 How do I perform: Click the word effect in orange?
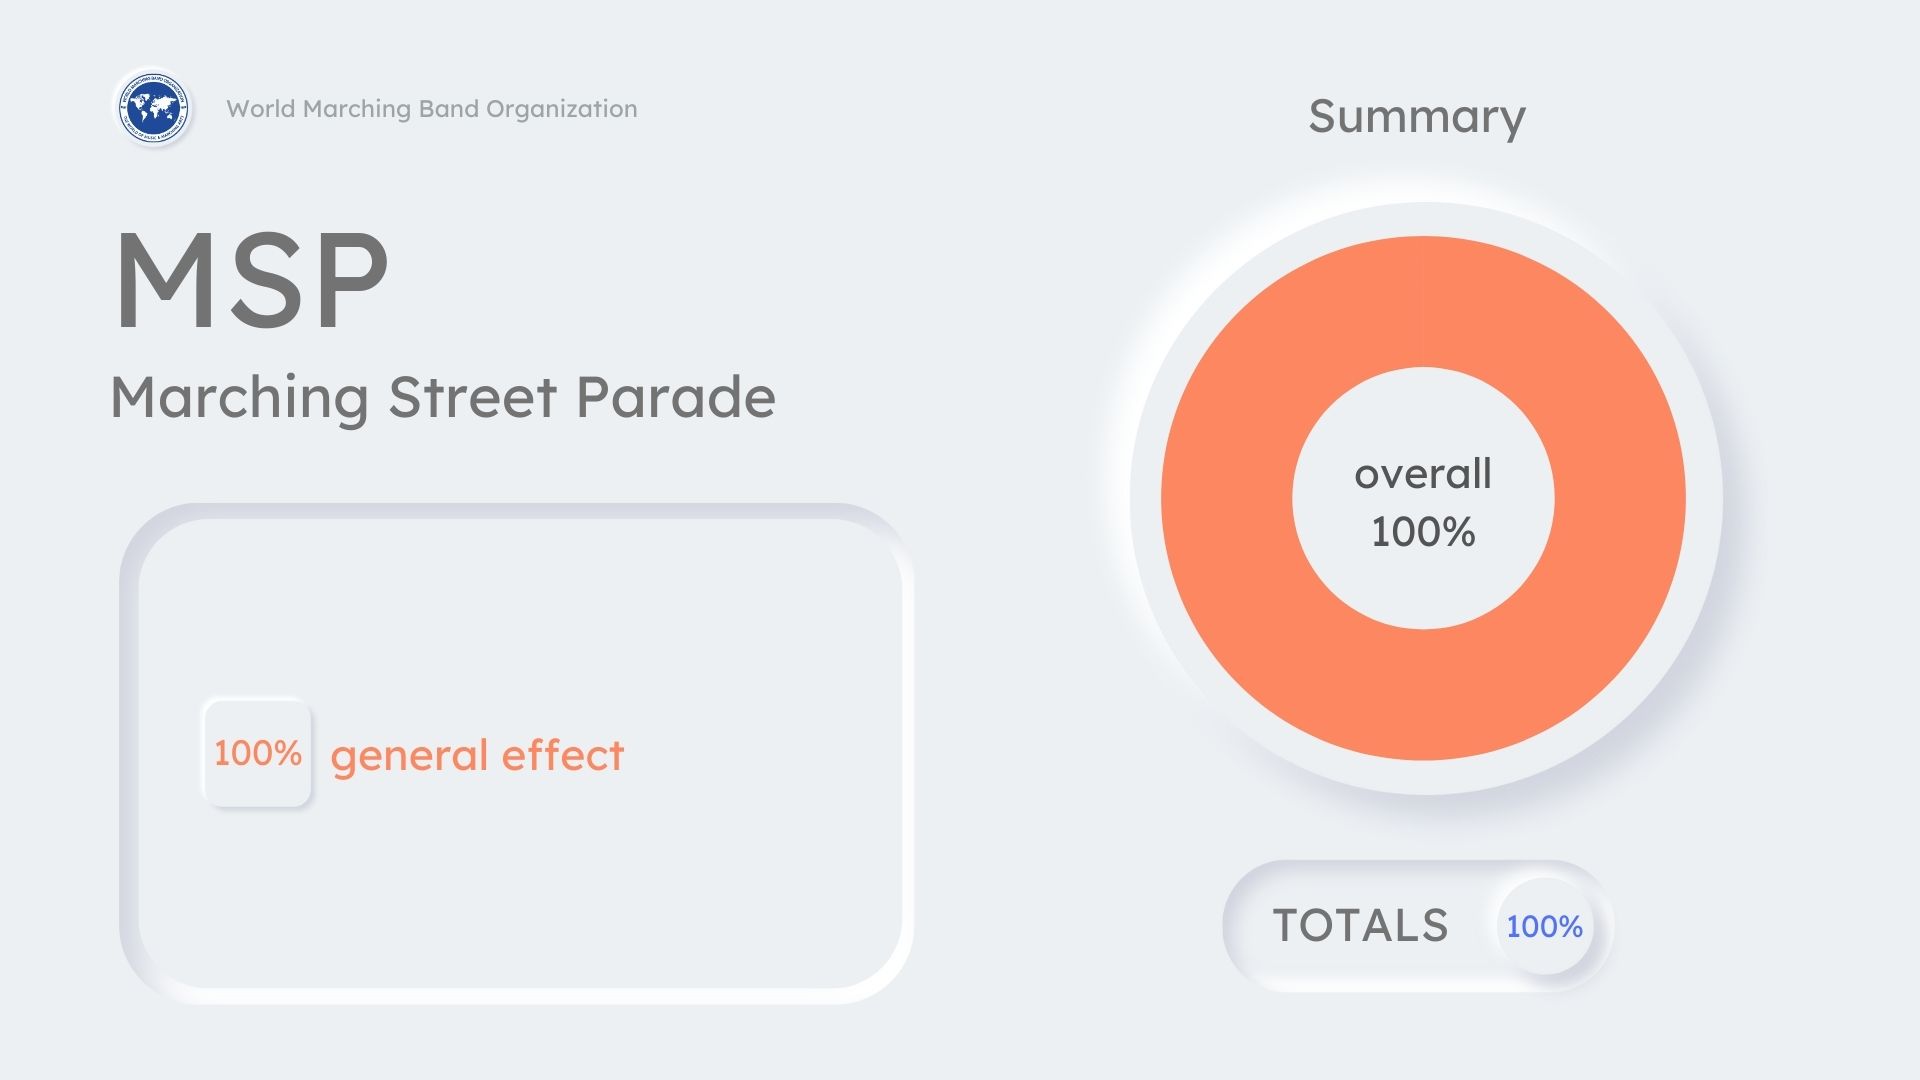point(562,755)
